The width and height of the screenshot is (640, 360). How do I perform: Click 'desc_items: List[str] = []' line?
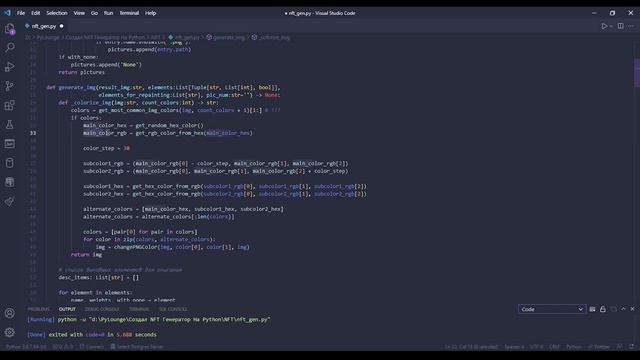pos(99,278)
